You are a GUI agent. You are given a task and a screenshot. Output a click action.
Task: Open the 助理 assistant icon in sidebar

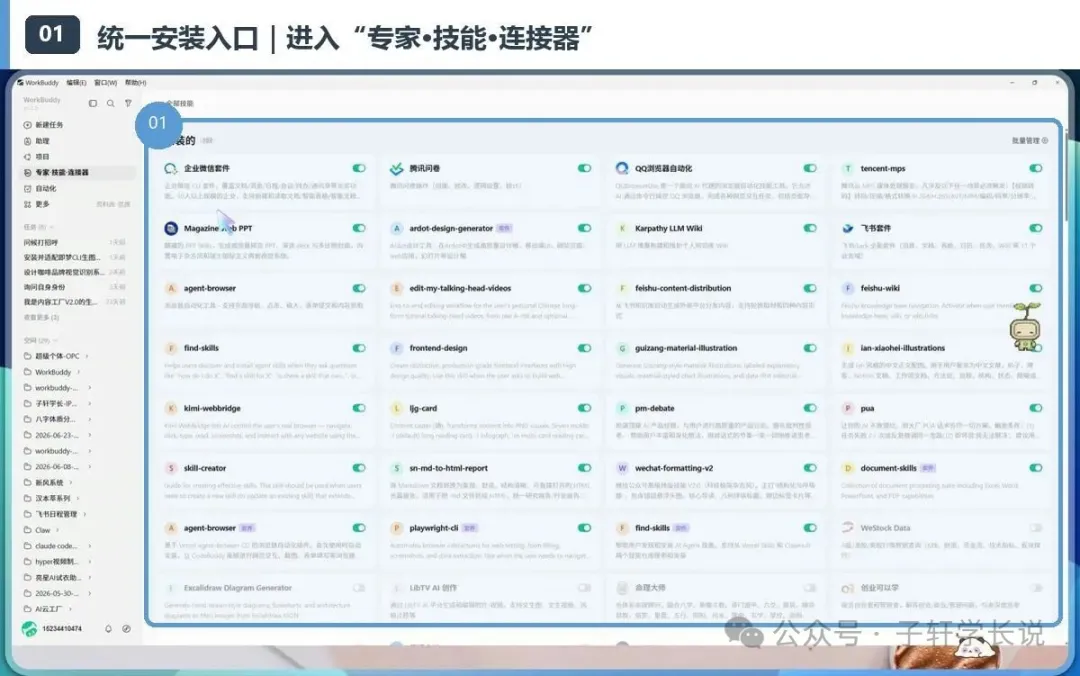tap(28, 141)
